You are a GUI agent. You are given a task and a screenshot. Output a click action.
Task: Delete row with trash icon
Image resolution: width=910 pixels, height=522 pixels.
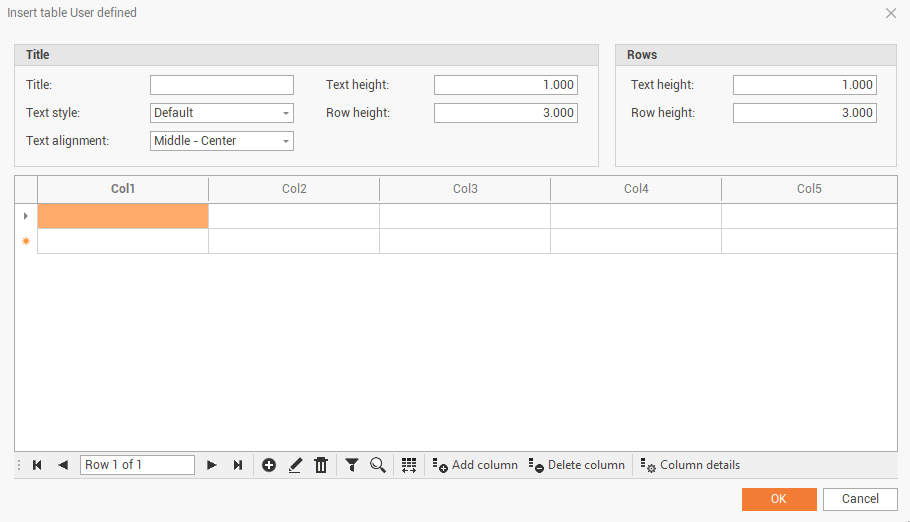pos(321,465)
